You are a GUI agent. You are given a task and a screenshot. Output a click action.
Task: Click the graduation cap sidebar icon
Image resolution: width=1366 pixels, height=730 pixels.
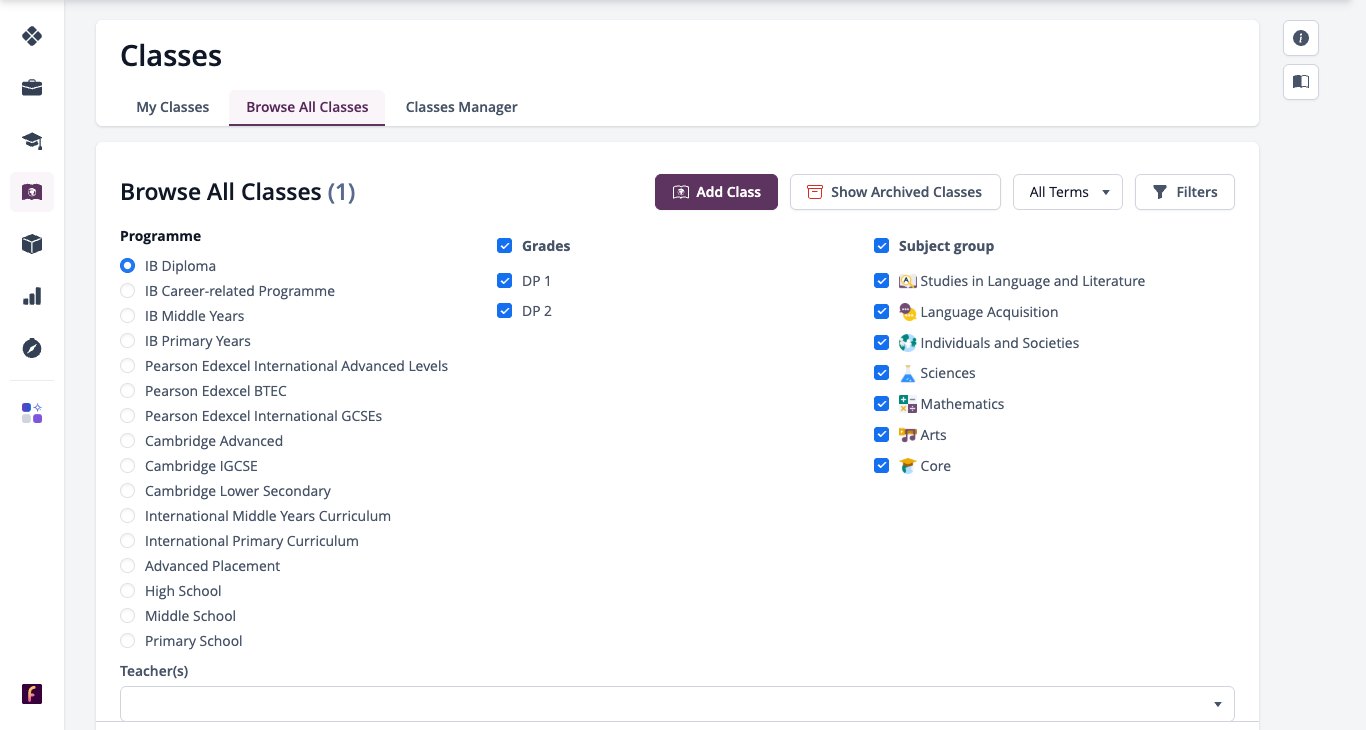pyautogui.click(x=32, y=140)
